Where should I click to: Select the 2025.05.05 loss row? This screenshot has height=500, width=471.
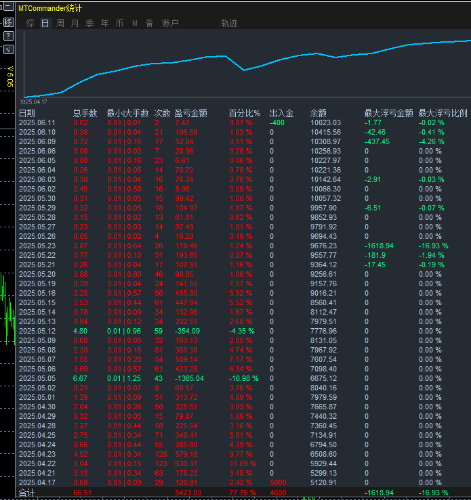[x=243, y=378]
